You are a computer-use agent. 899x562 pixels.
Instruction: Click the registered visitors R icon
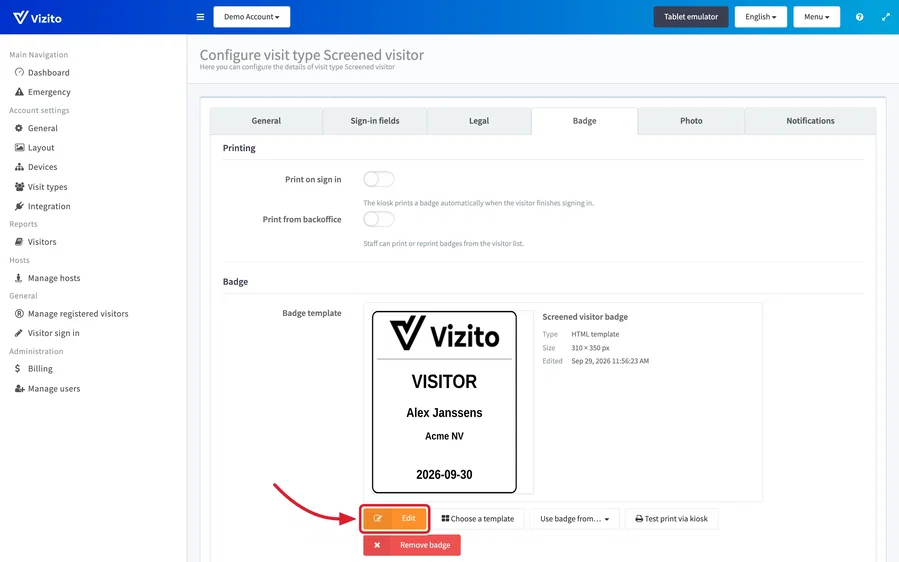click(x=19, y=314)
